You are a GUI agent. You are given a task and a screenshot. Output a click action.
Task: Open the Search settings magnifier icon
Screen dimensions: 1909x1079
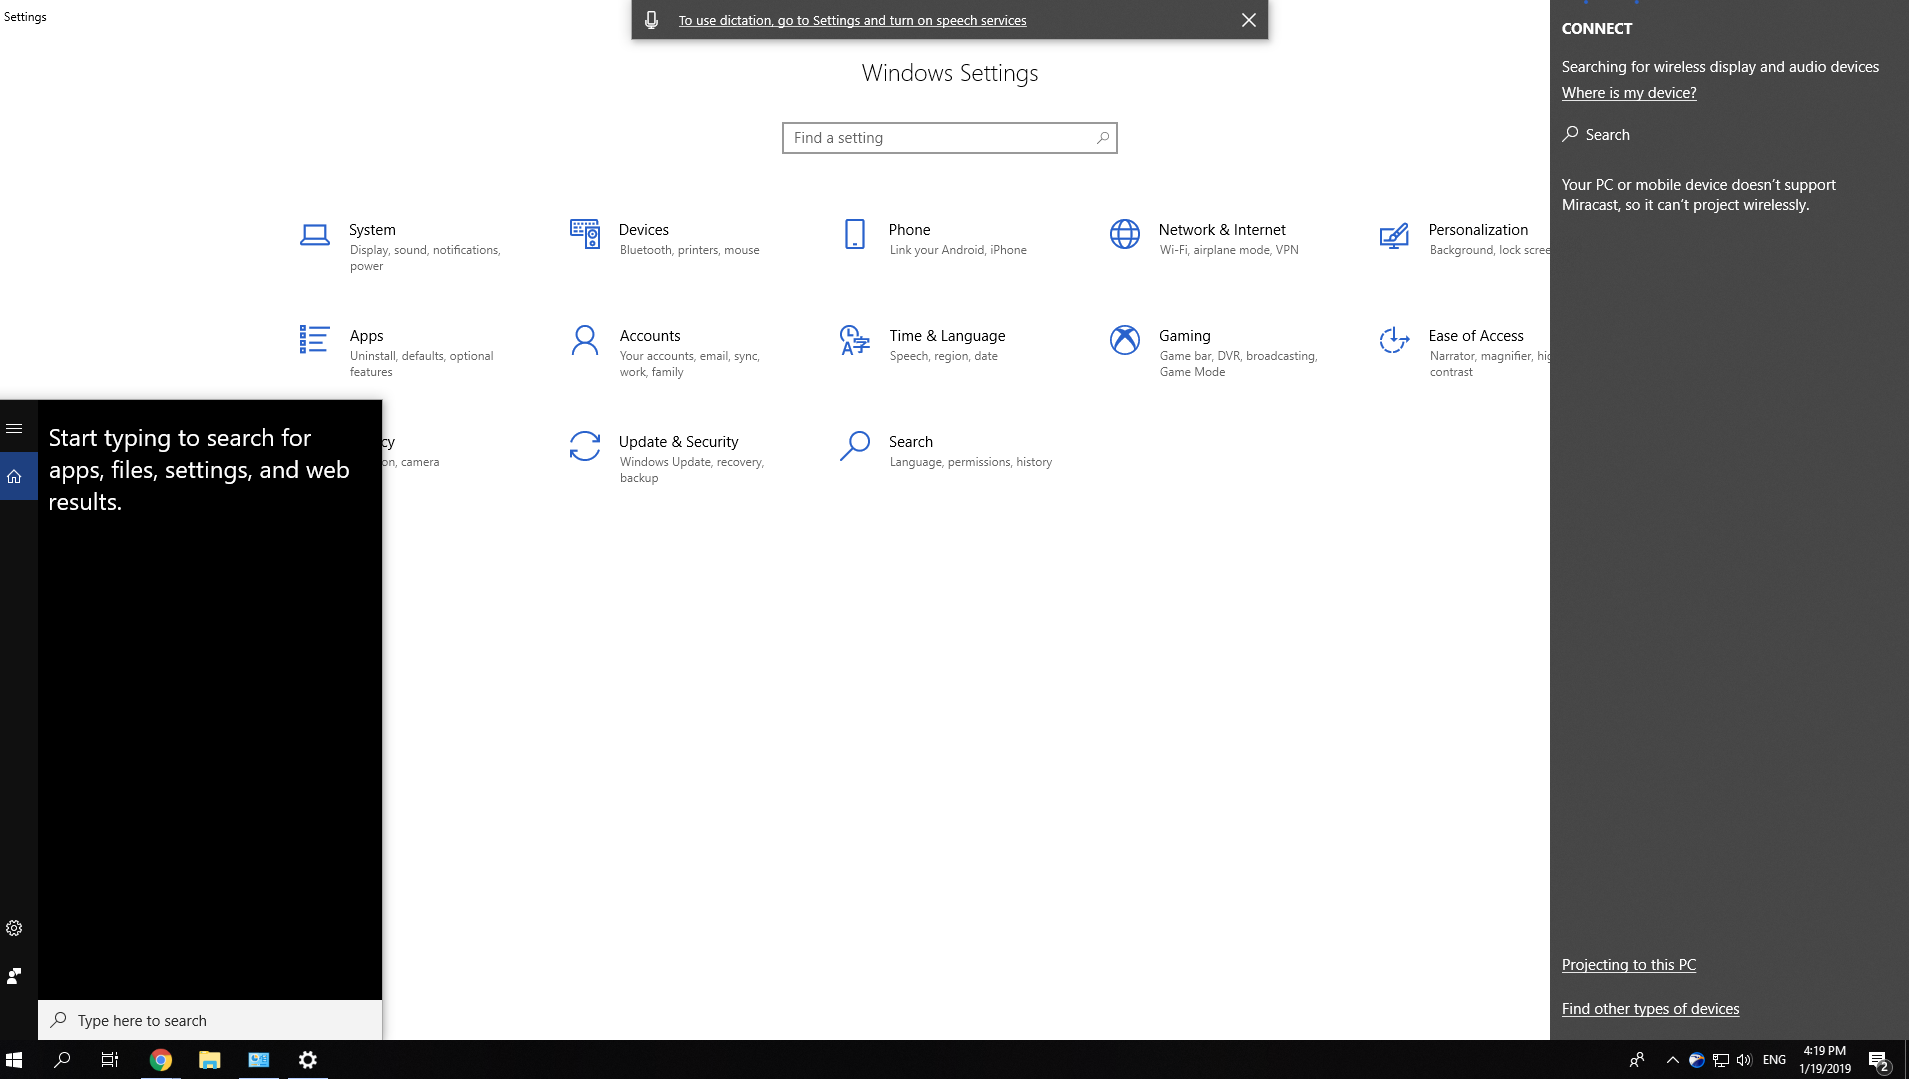[855, 446]
